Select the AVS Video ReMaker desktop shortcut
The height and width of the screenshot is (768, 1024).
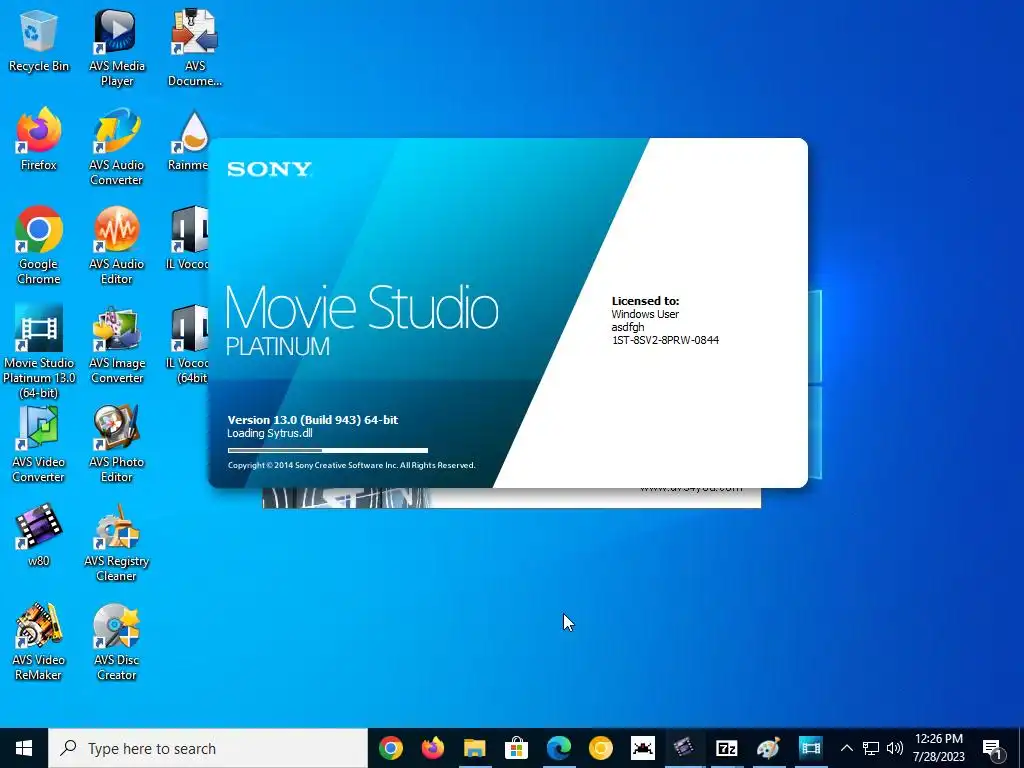point(39,642)
